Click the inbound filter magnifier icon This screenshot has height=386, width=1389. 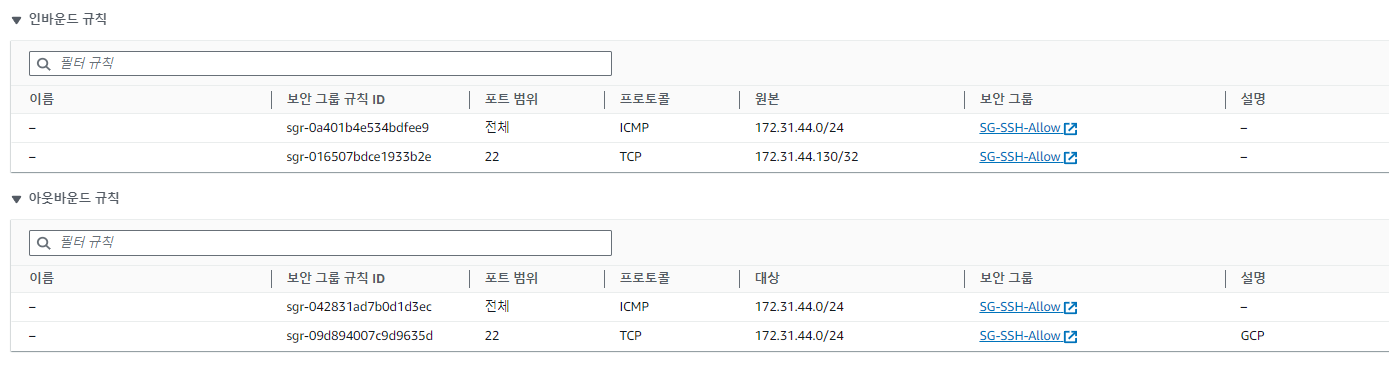click(44, 64)
